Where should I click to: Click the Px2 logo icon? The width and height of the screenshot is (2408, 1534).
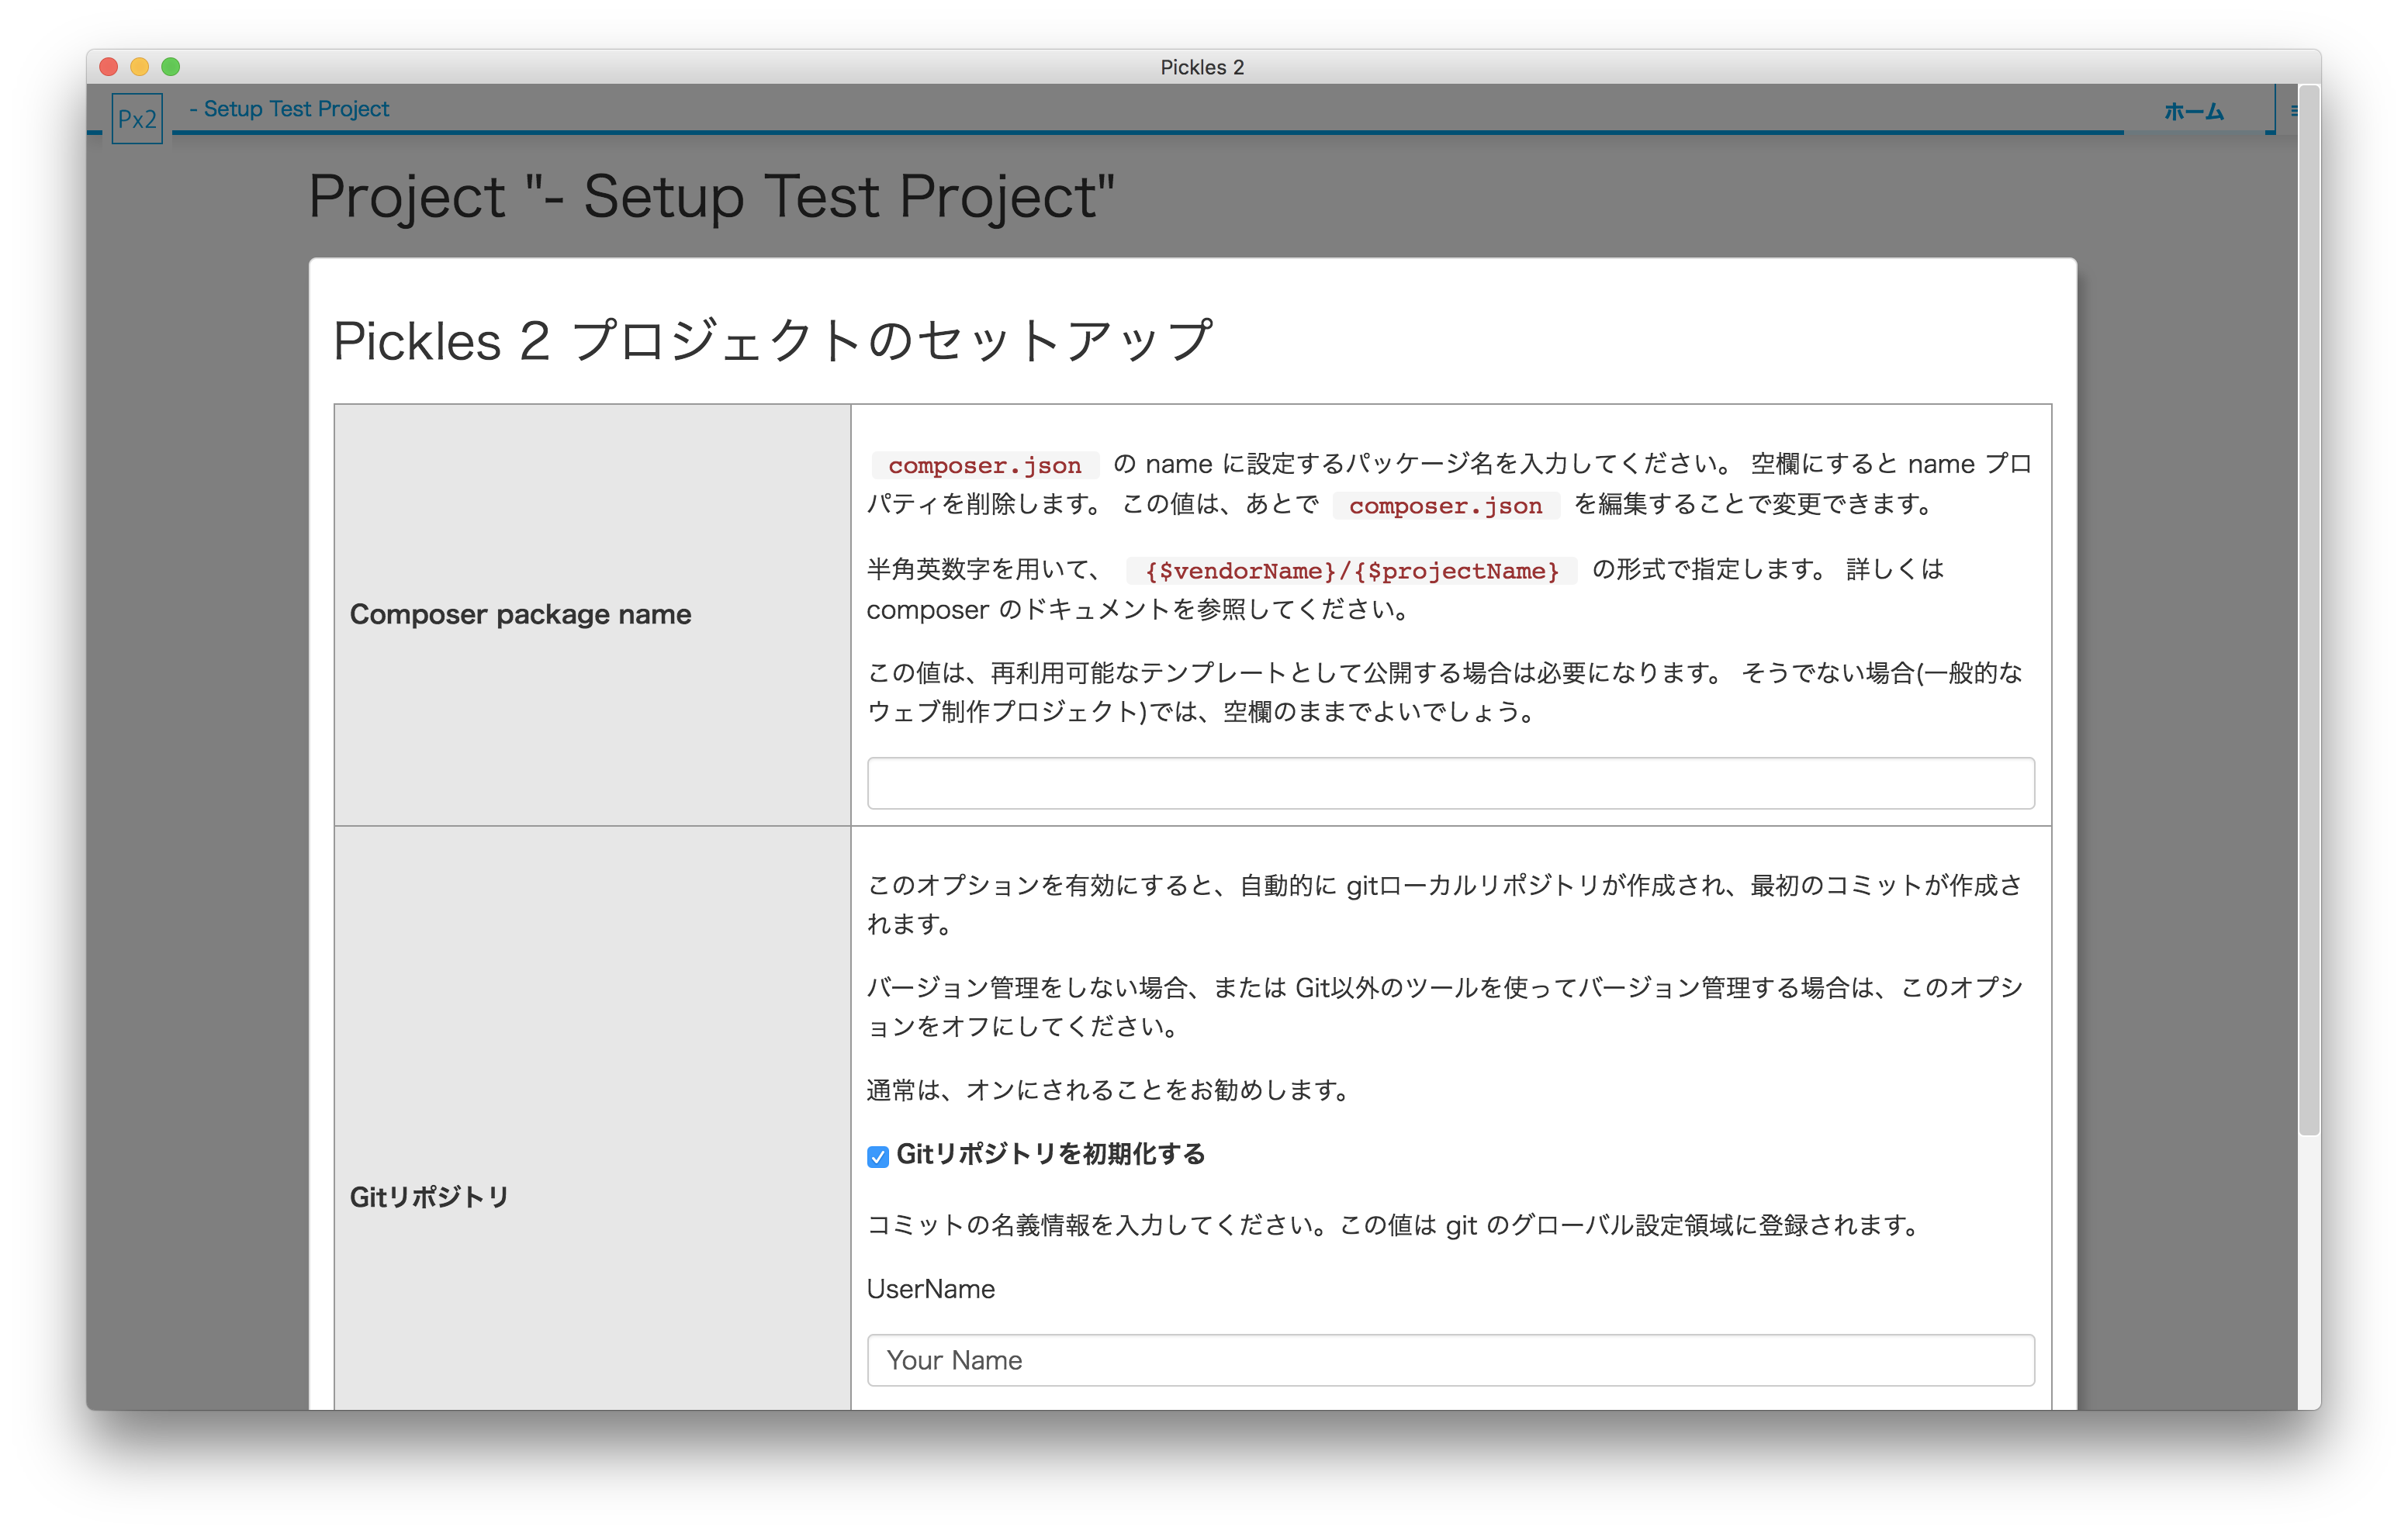(137, 119)
